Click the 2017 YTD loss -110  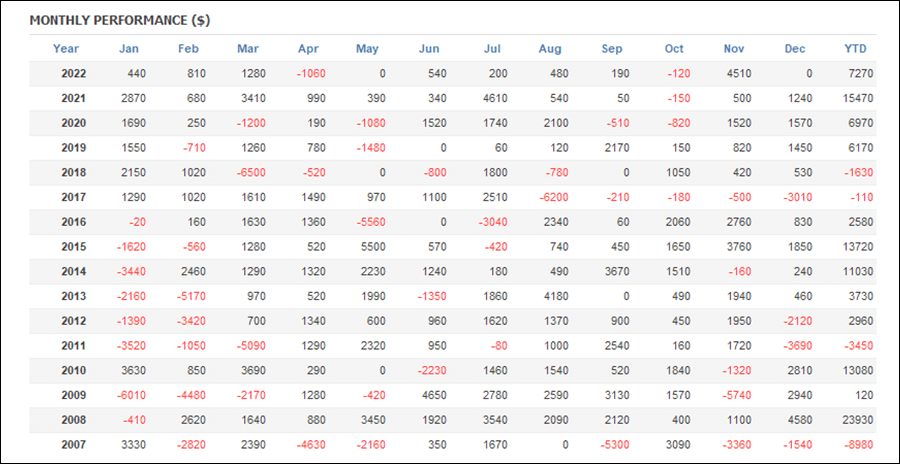pyautogui.click(x=863, y=198)
